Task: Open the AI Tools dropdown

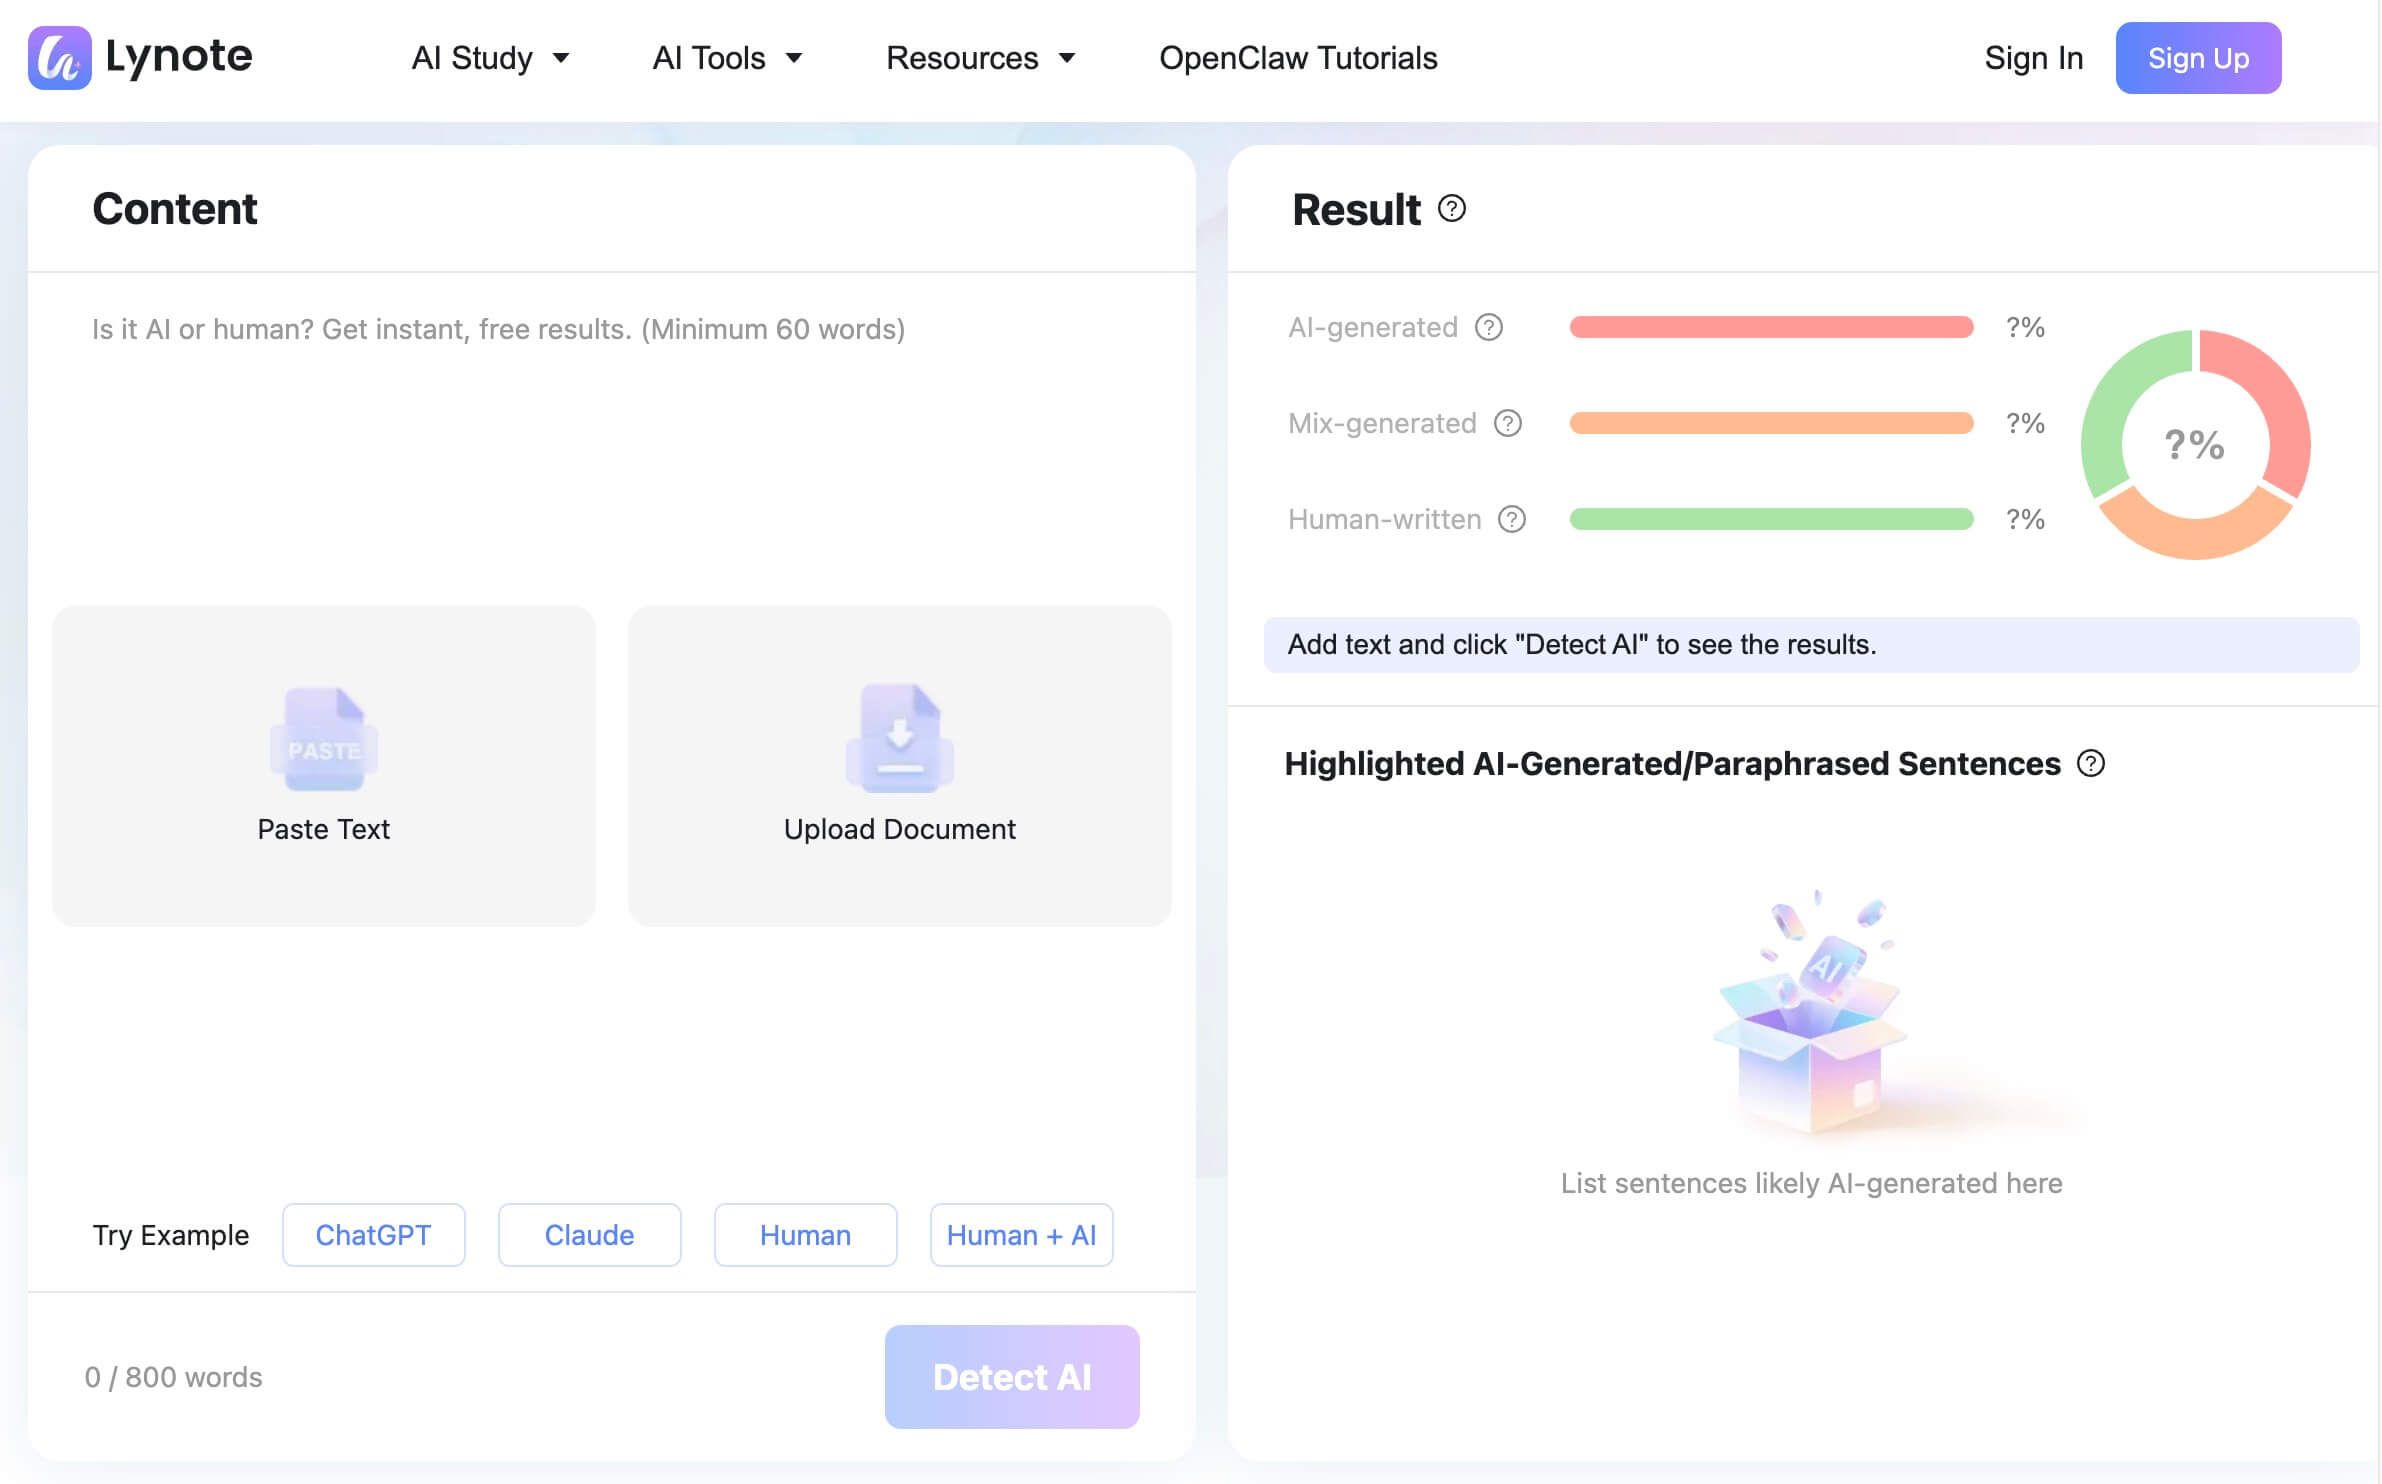Action: pyautogui.click(x=727, y=58)
